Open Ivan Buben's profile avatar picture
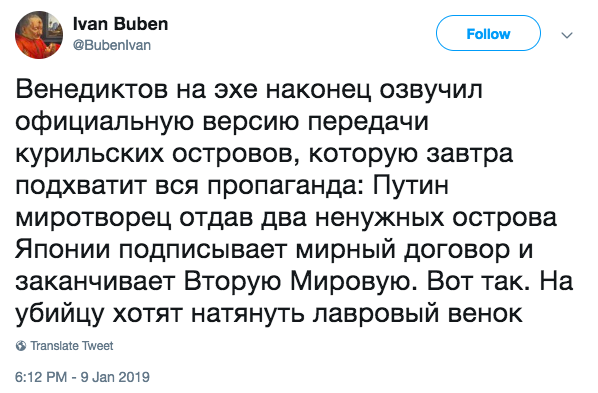 39,35
